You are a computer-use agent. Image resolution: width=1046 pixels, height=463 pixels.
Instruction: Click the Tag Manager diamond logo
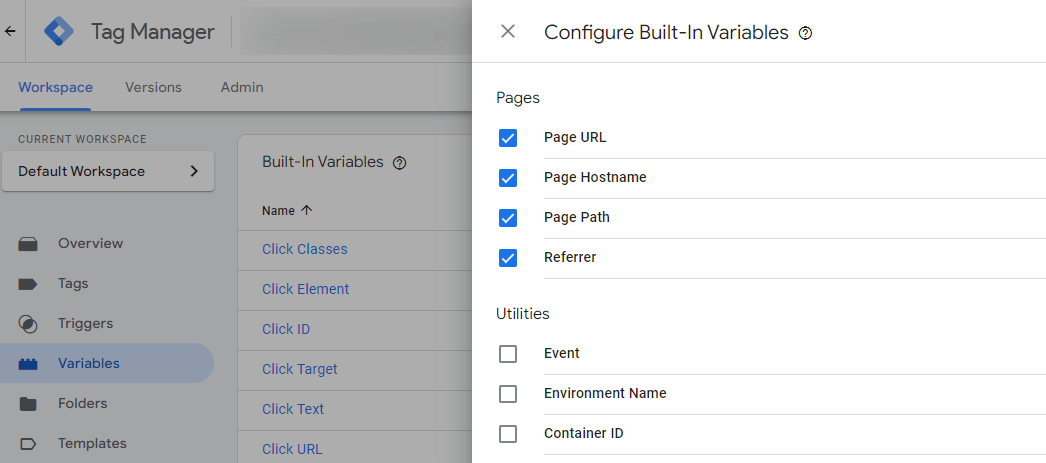[60, 32]
